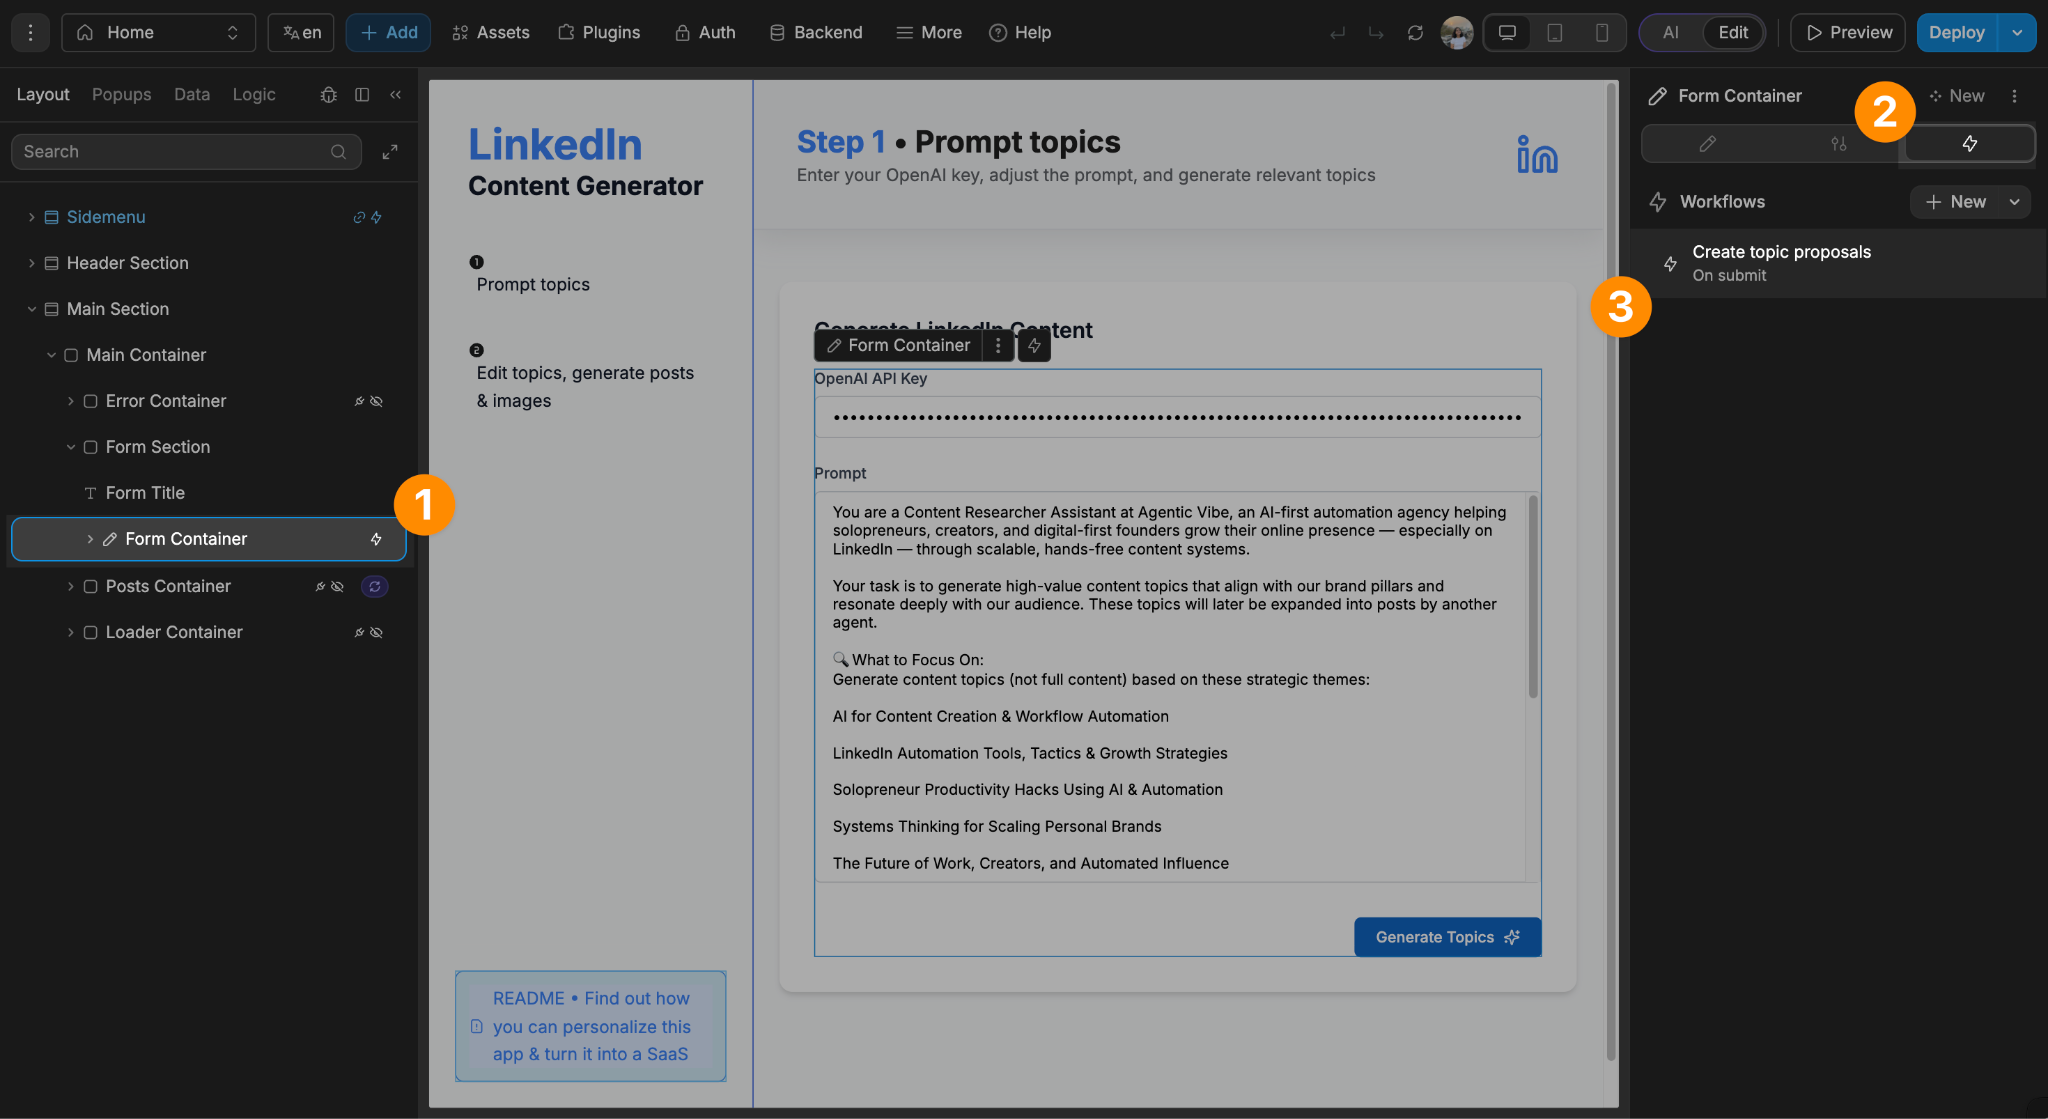The height and width of the screenshot is (1119, 2048).
Task: Click the Posts Container repeat badge icon
Action: point(375,587)
